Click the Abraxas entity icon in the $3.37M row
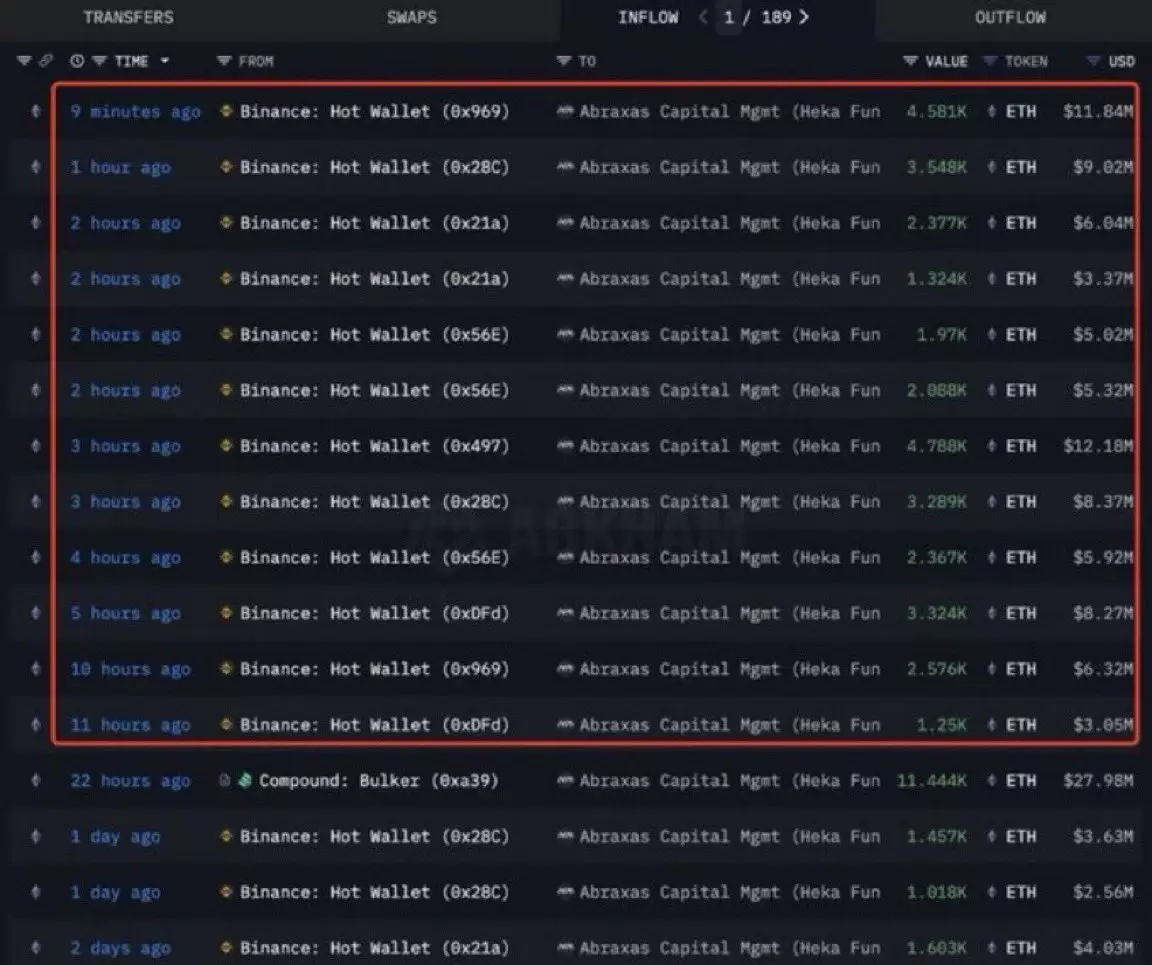 (564, 279)
